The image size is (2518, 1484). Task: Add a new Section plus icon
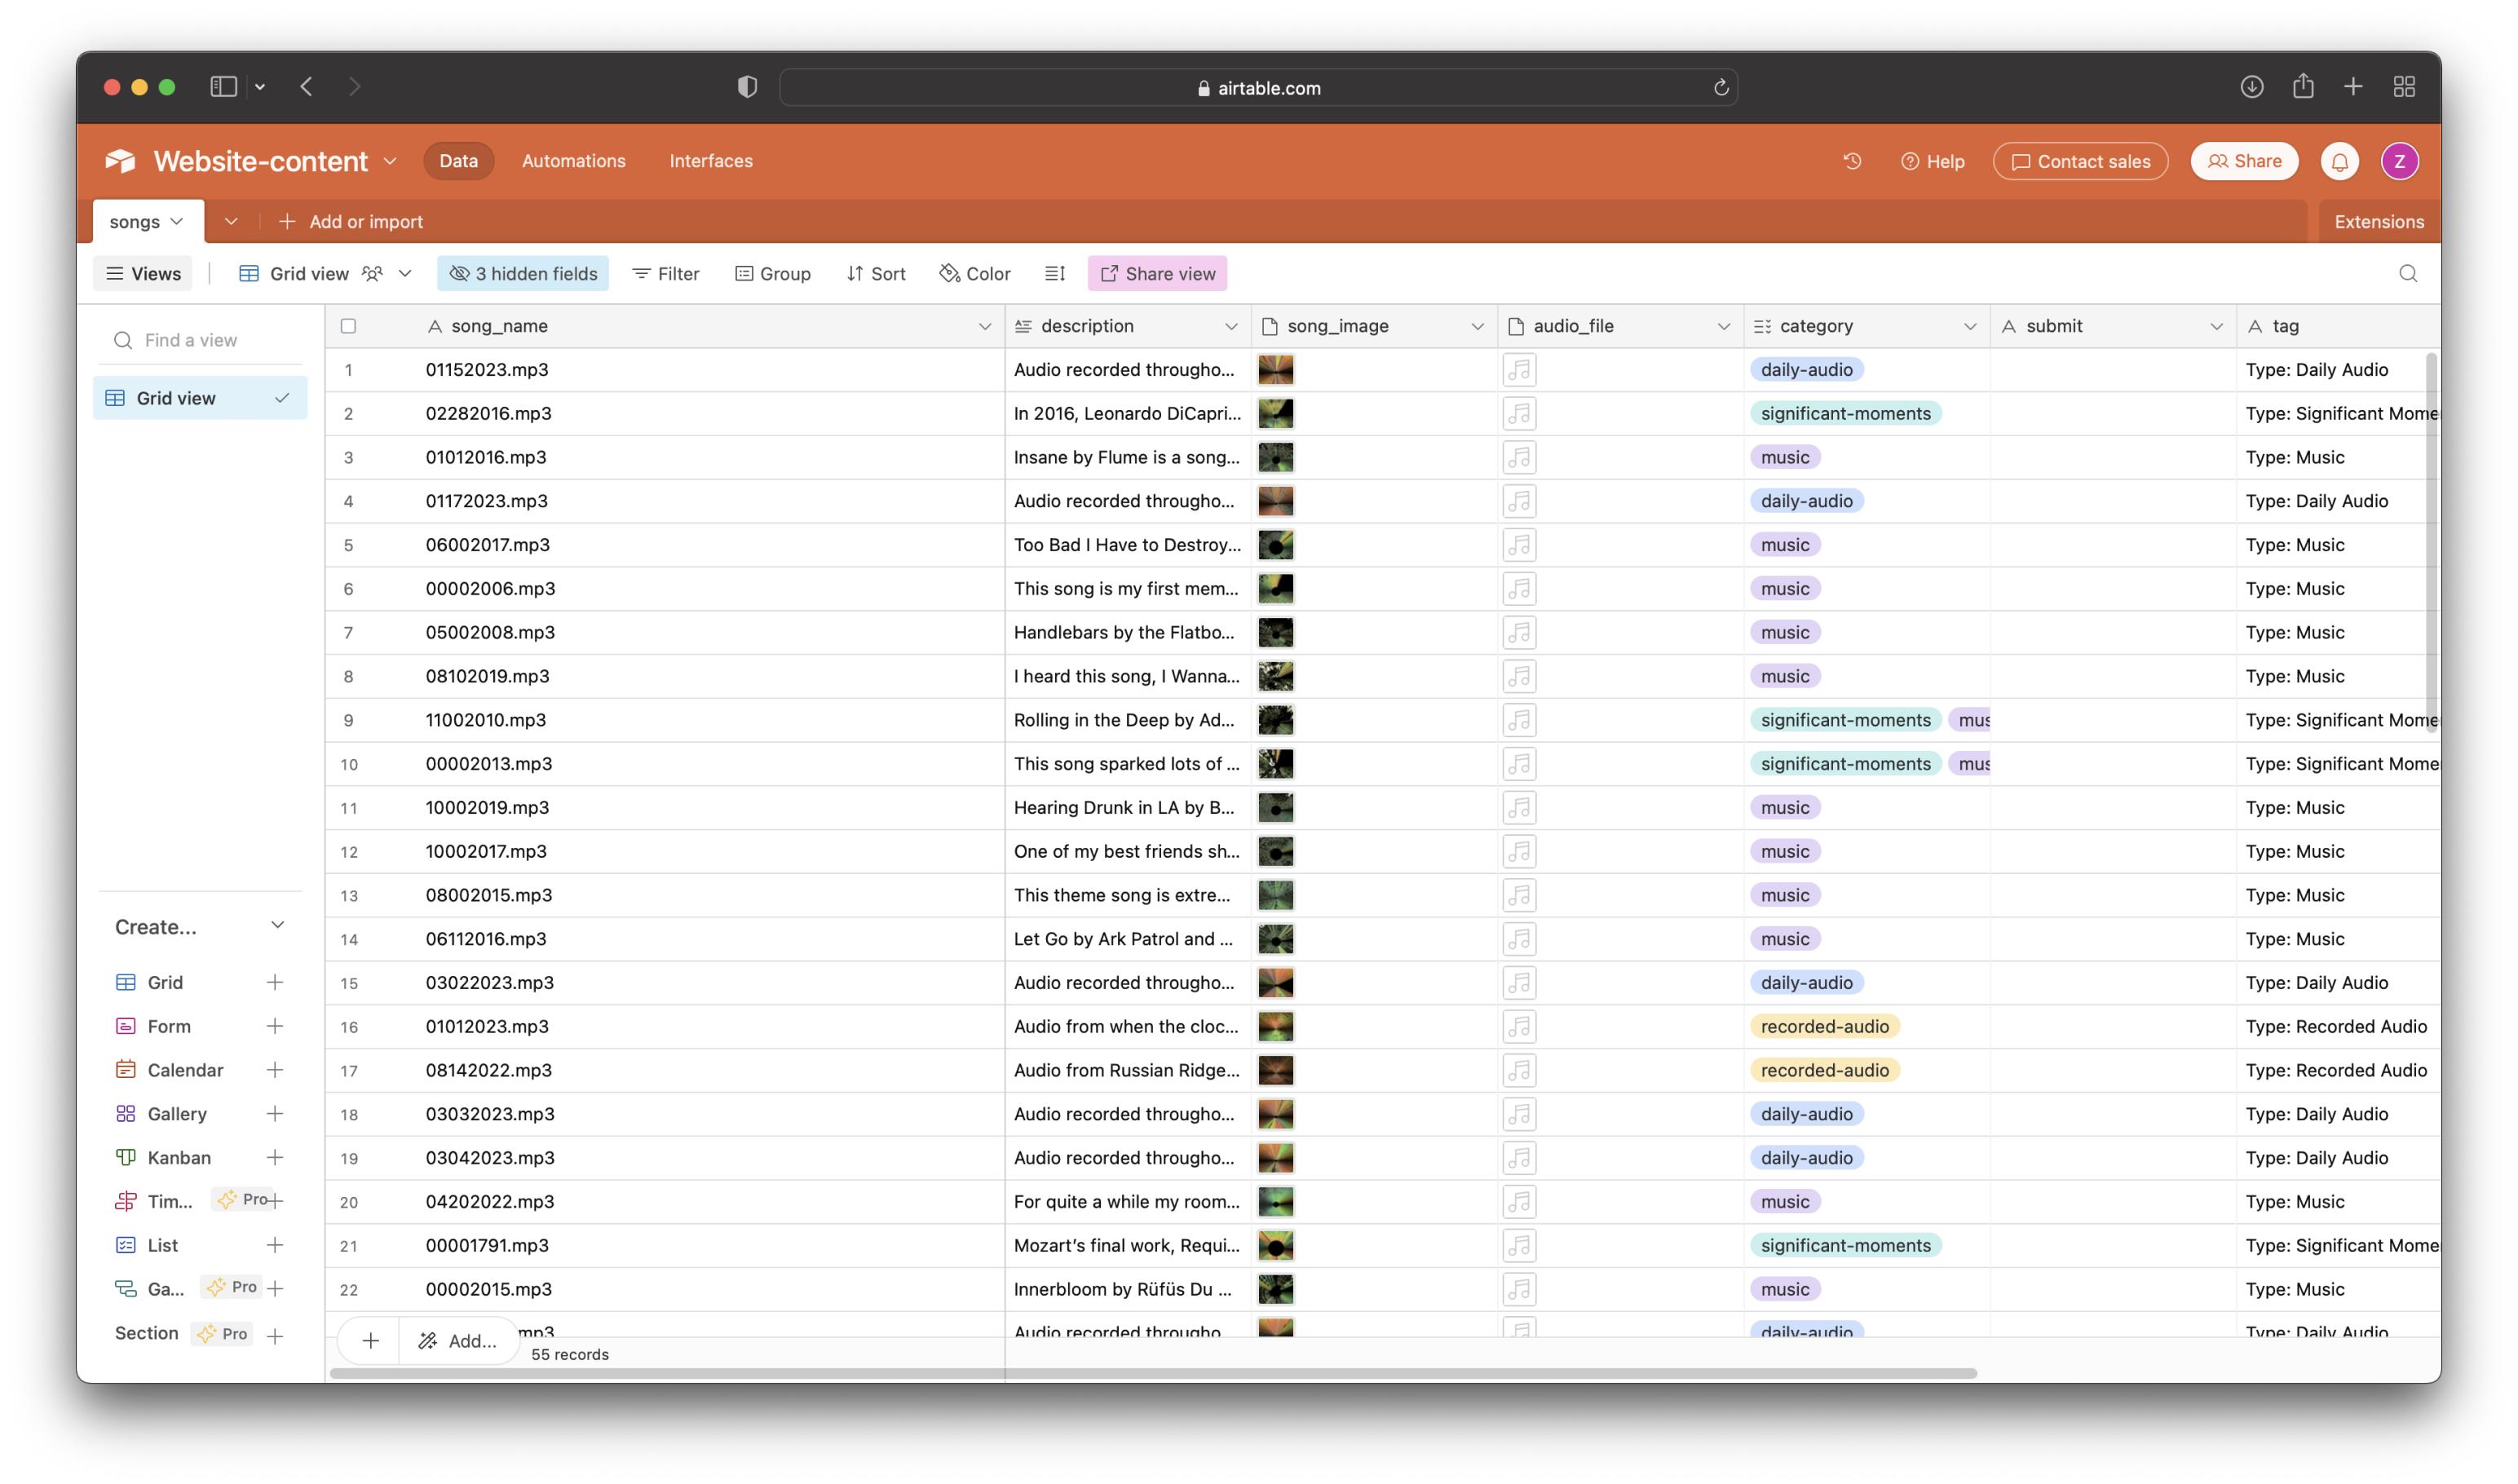275,1335
